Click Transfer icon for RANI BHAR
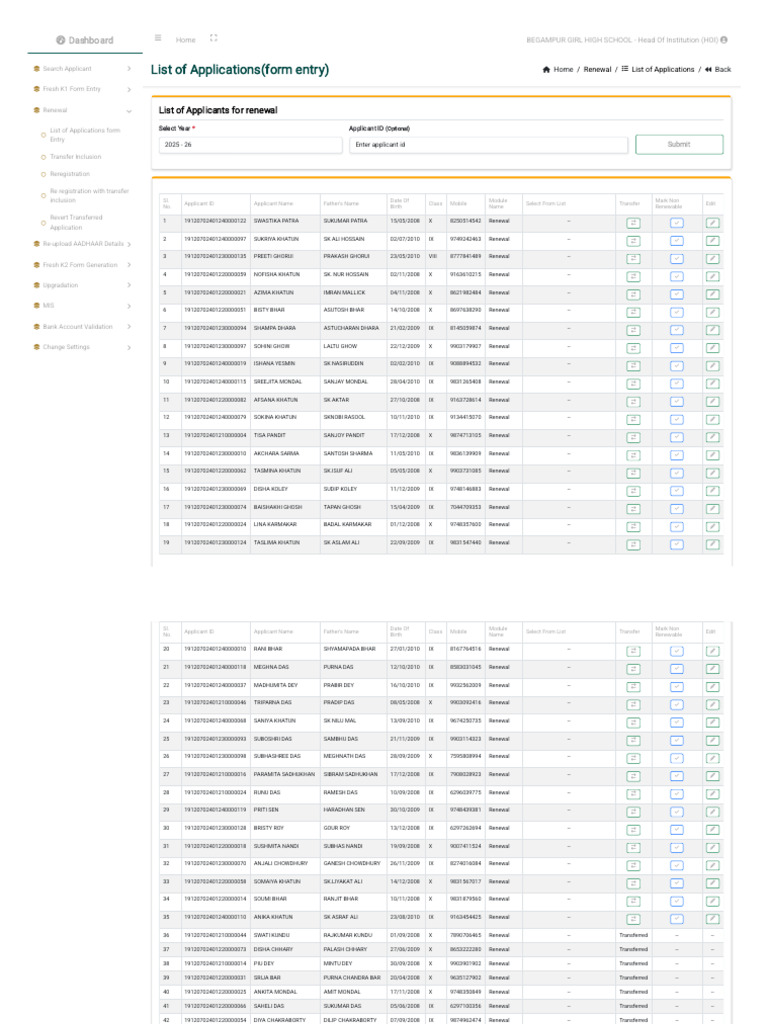The height and width of the screenshot is (1024, 768). tap(633, 651)
